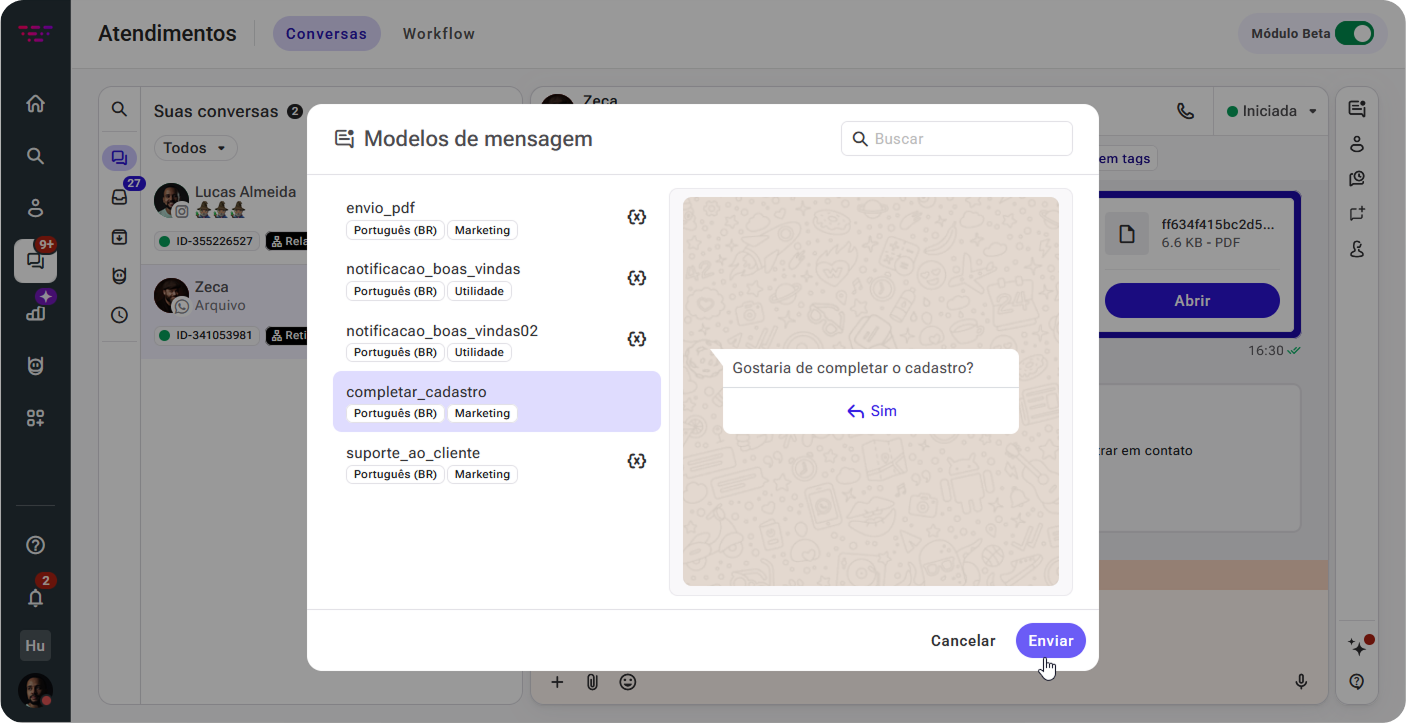The image size is (1406, 723).
Task: Select the Conversas tab
Action: (326, 34)
